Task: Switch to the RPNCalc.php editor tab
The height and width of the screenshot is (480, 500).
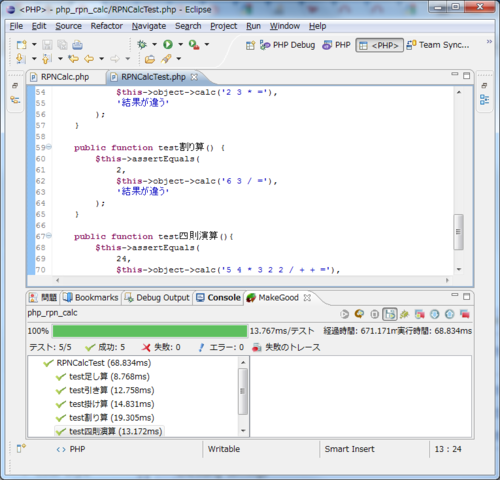Action: 65,77
